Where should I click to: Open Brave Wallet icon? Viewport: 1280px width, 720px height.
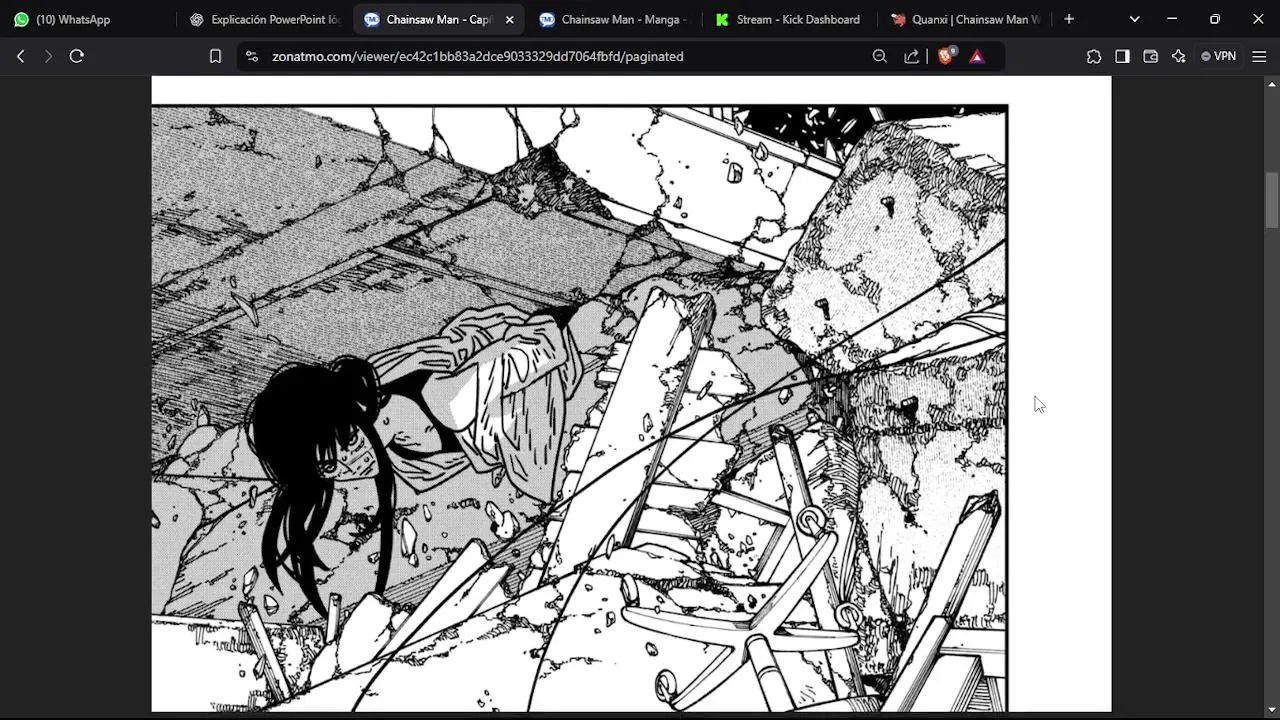click(1151, 57)
